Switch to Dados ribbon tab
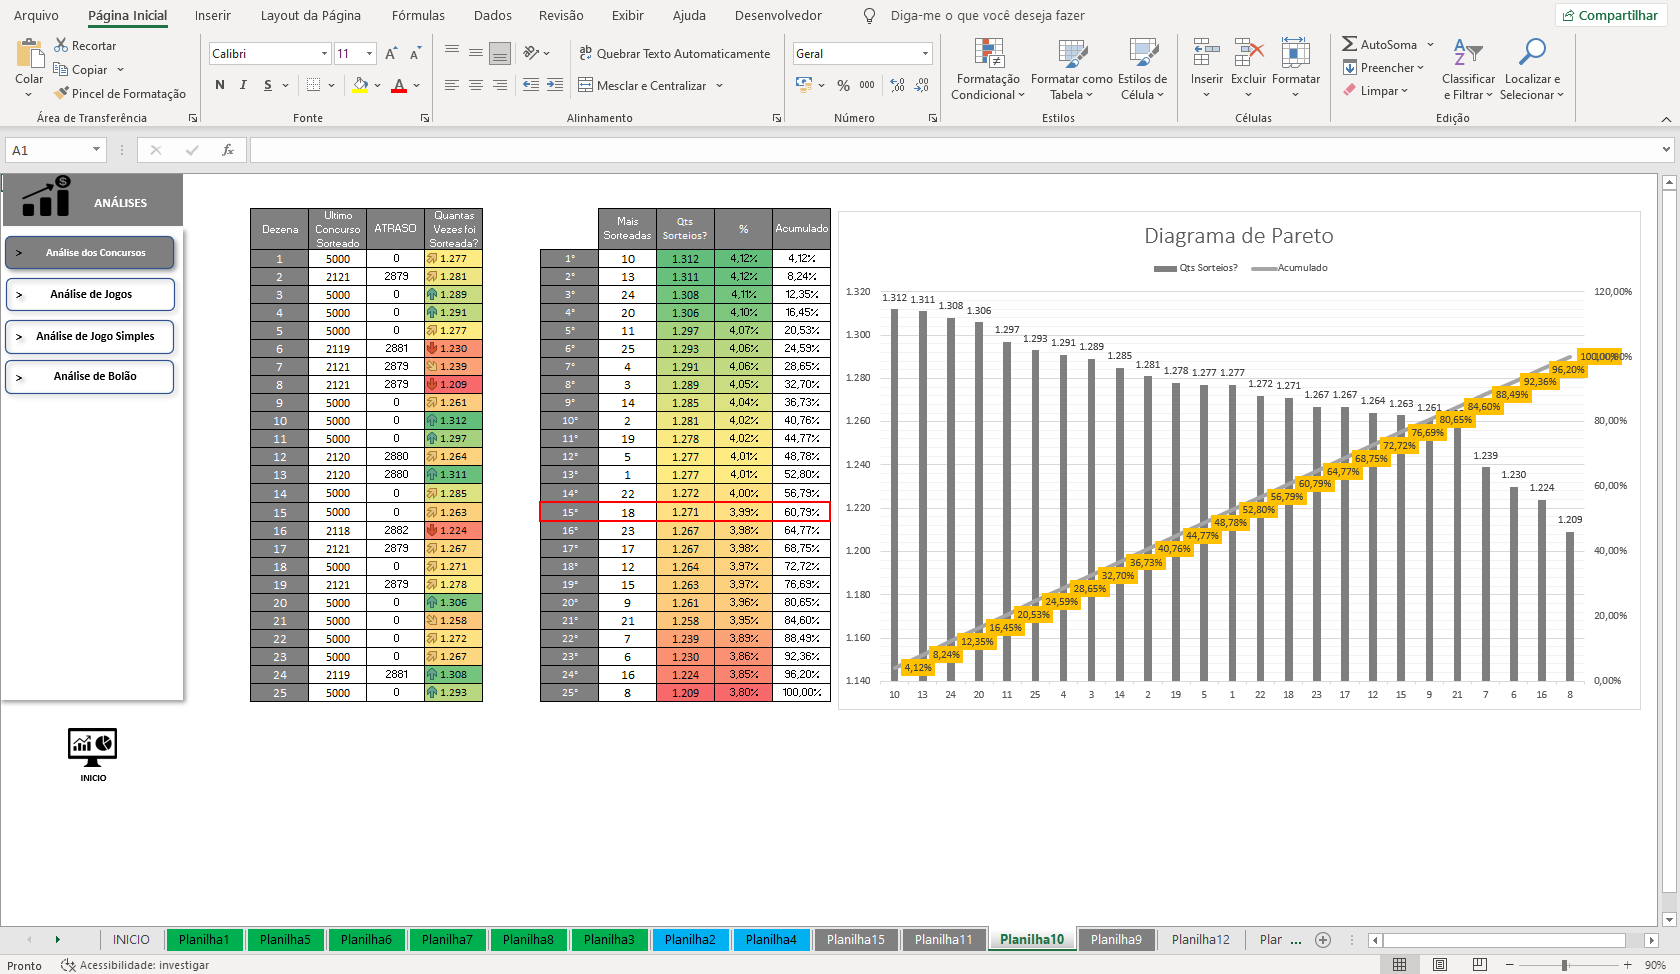Viewport: 1680px width, 974px height. pos(492,15)
